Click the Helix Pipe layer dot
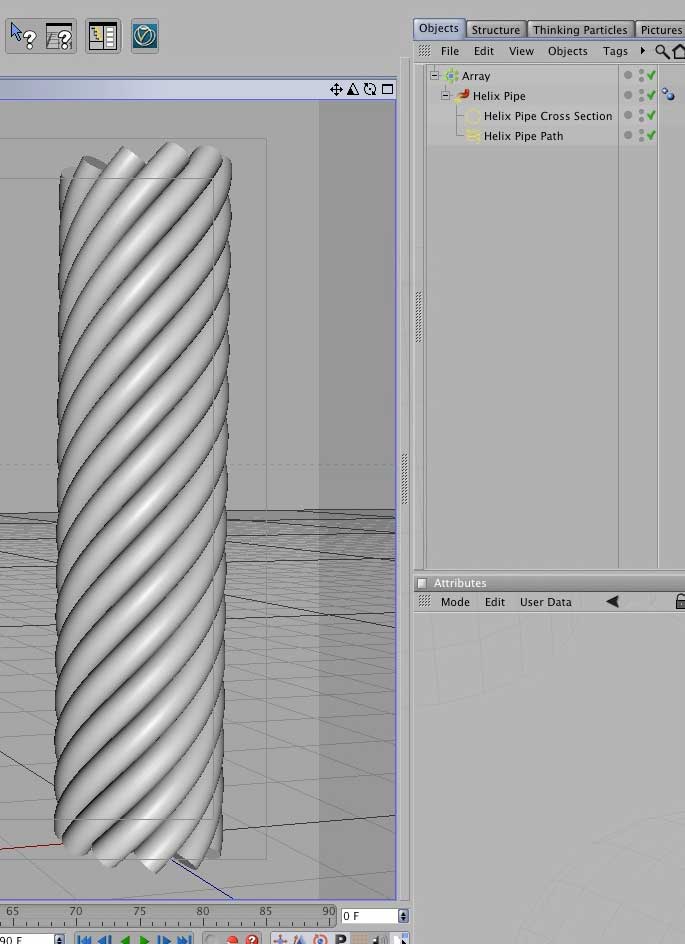685x944 pixels. [x=628, y=95]
